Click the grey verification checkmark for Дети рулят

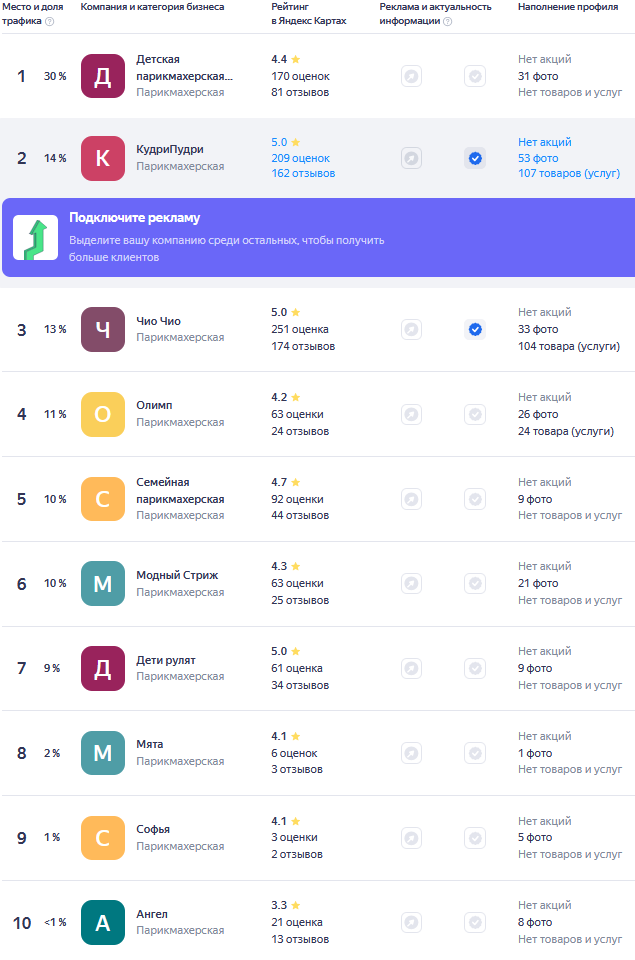(475, 669)
